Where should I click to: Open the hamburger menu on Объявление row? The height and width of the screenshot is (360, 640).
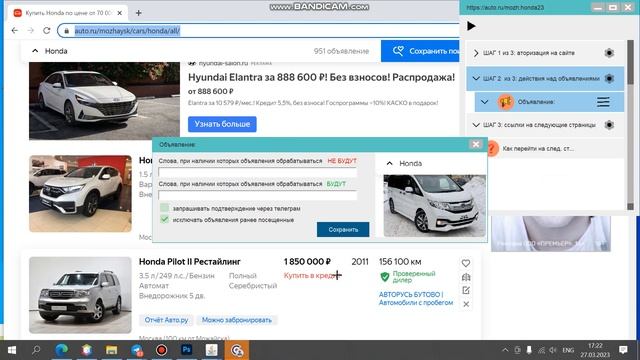tap(603, 102)
